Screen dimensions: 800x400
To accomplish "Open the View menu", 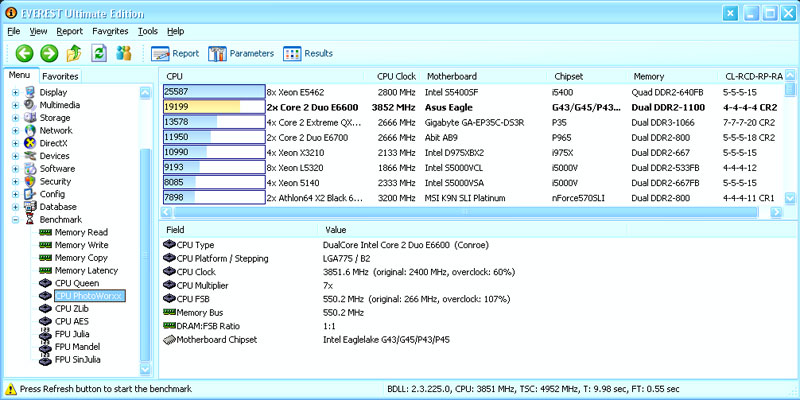I will click(38, 31).
